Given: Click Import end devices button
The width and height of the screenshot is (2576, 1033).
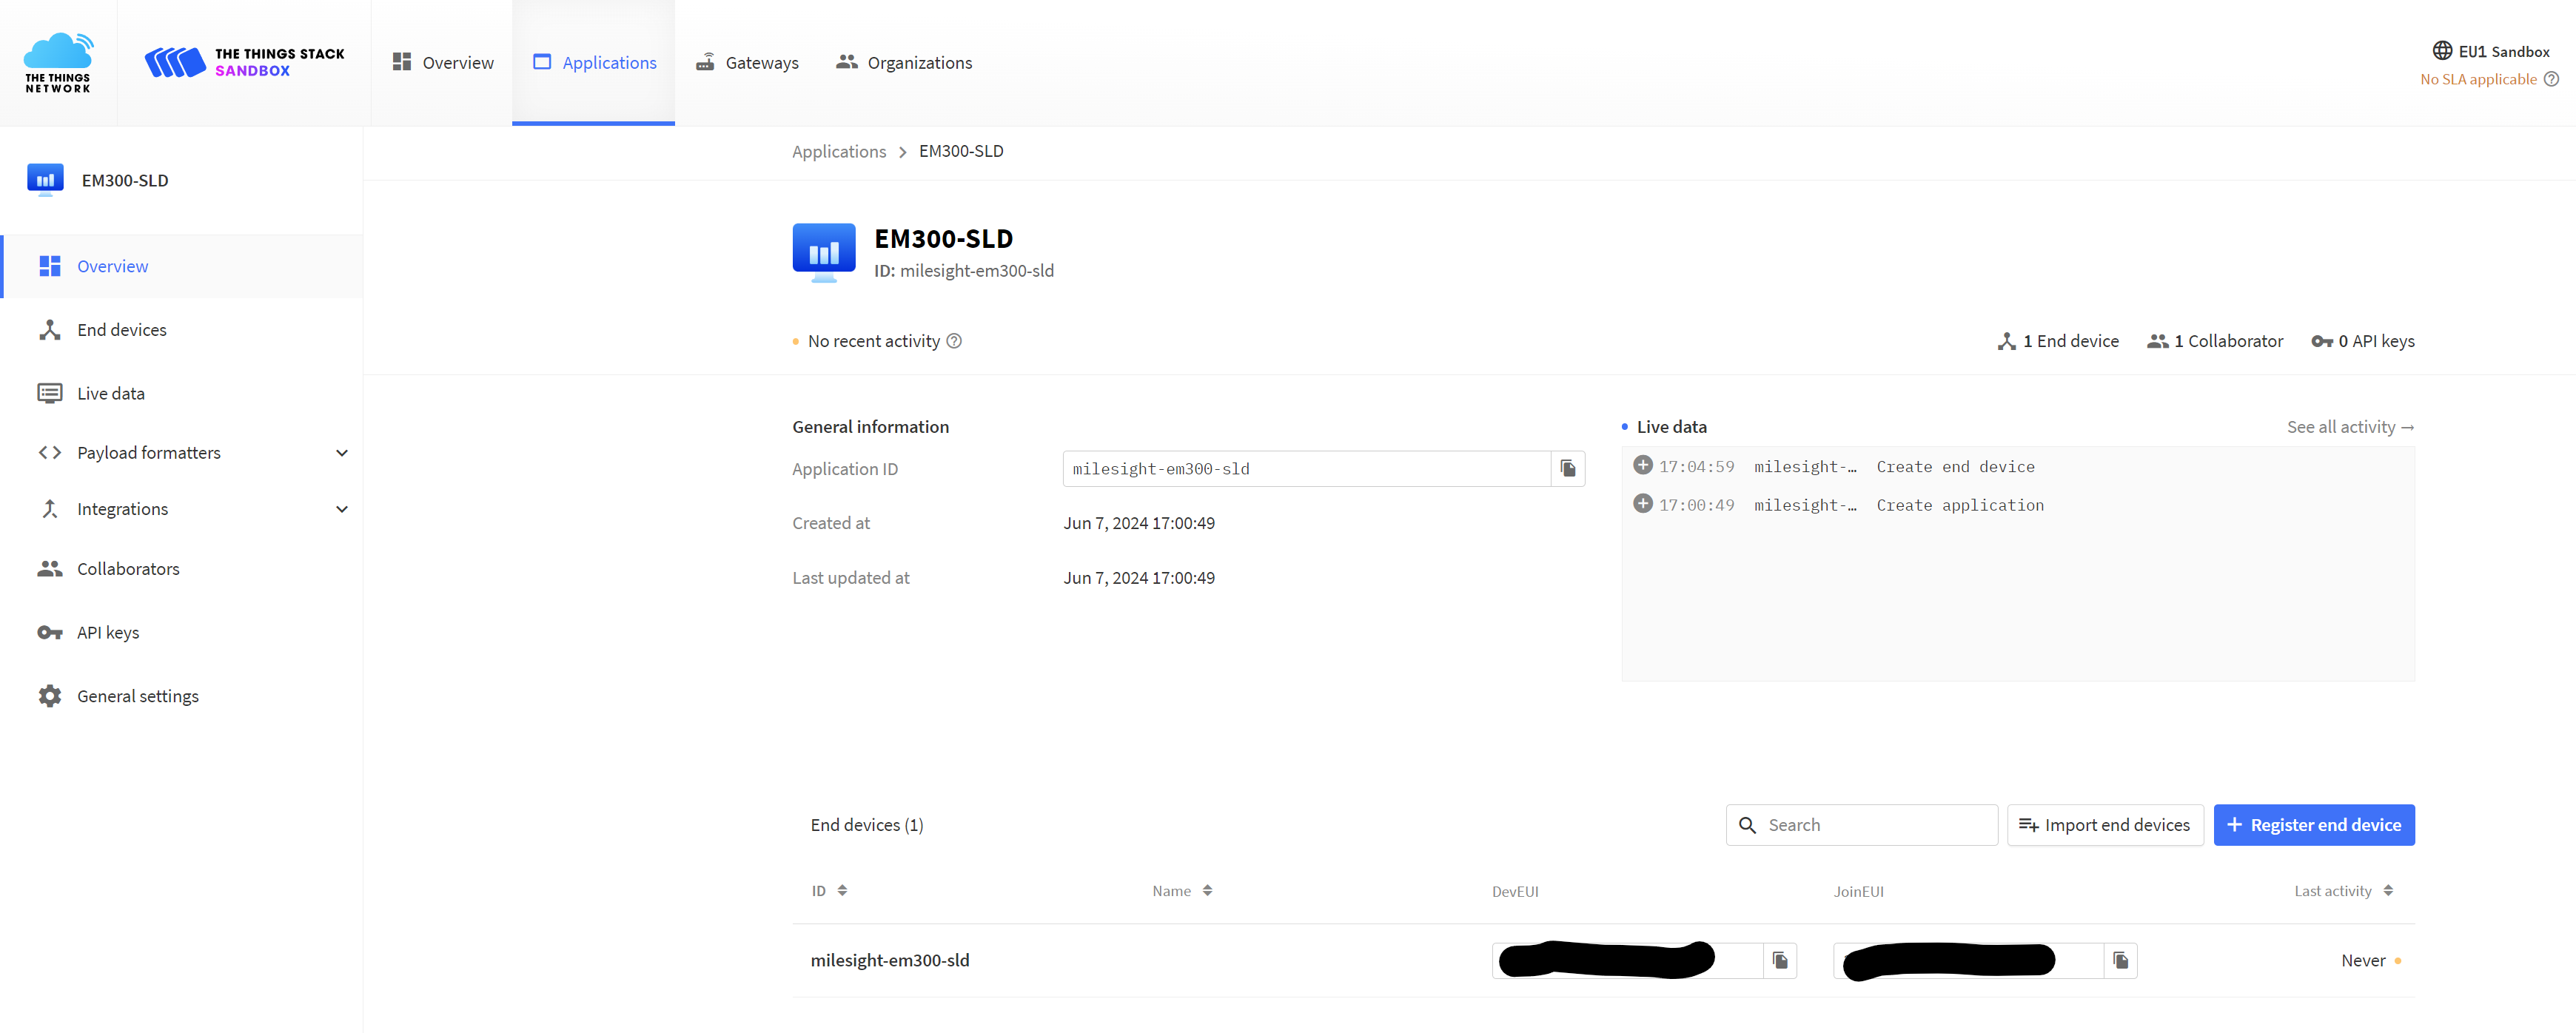Looking at the screenshot, I should tap(2105, 825).
